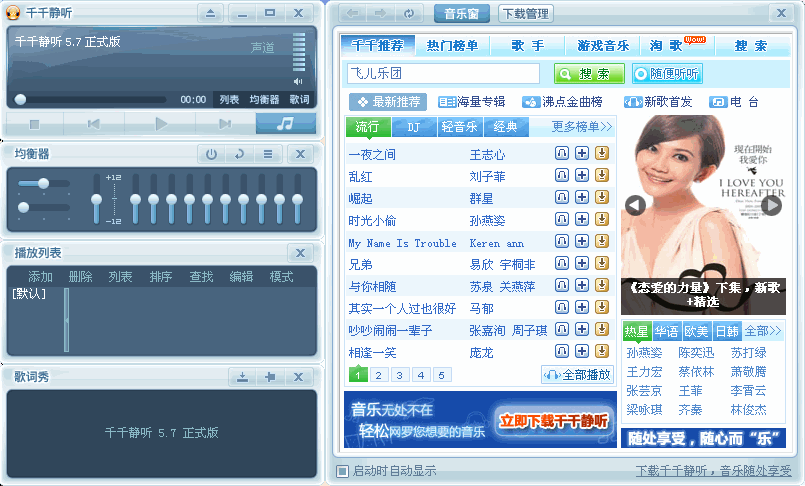Click the search field containing 飞儿乐团

(443, 73)
